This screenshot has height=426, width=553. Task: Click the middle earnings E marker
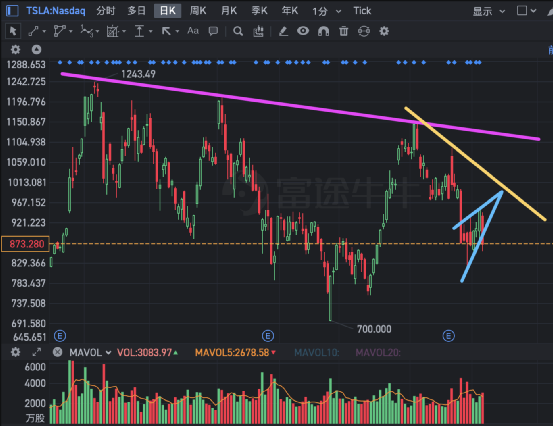click(x=268, y=336)
